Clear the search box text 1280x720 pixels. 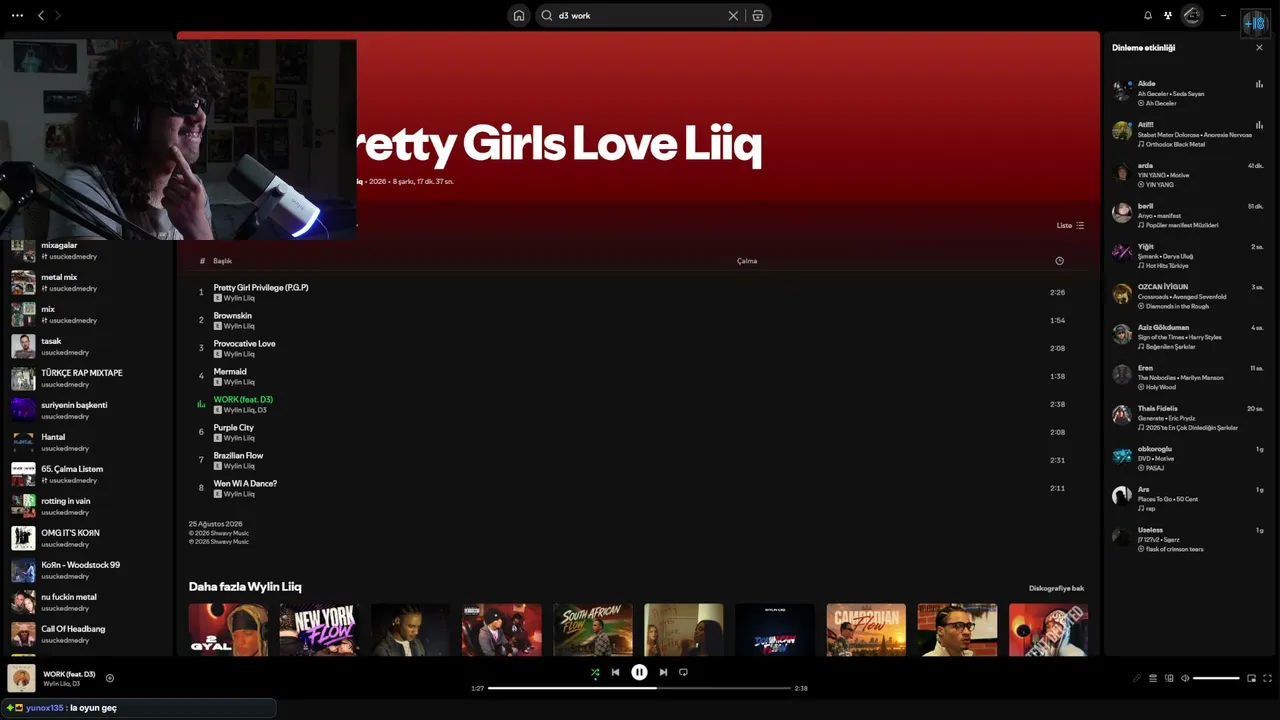coord(733,15)
